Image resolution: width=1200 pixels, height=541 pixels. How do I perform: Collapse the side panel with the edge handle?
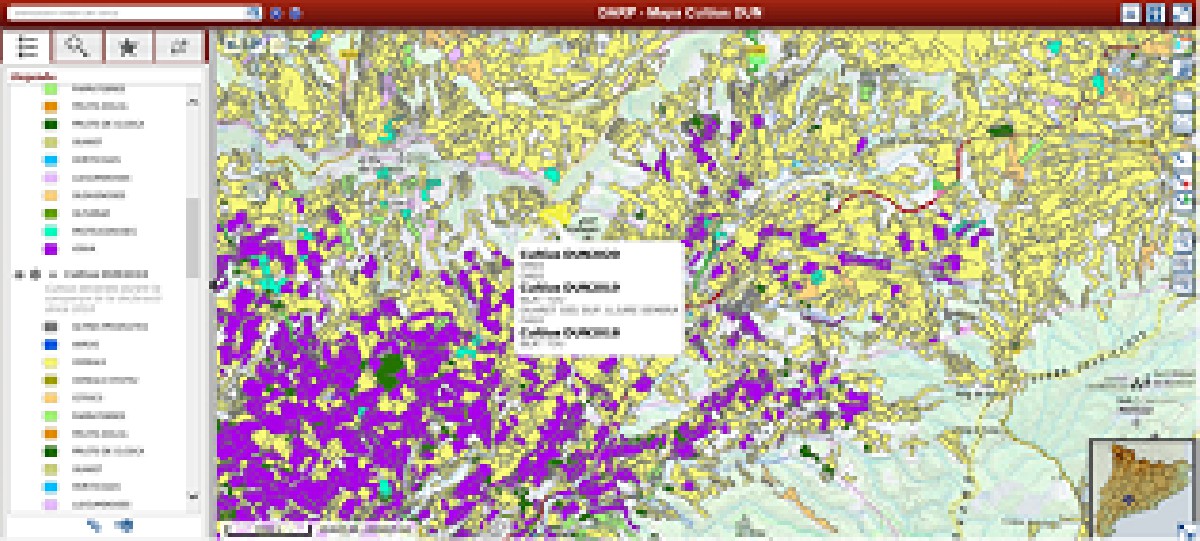[x=212, y=284]
